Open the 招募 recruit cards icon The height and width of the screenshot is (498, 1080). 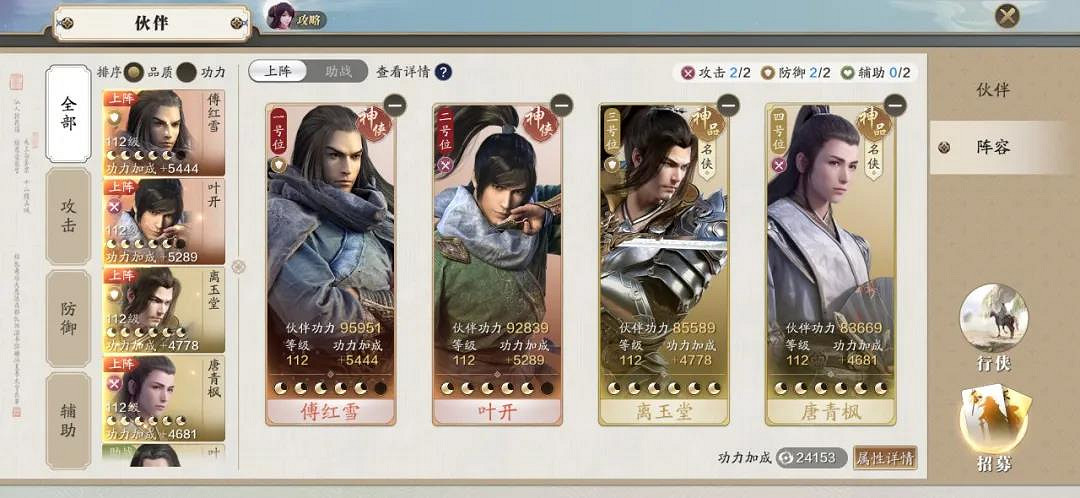[994, 420]
